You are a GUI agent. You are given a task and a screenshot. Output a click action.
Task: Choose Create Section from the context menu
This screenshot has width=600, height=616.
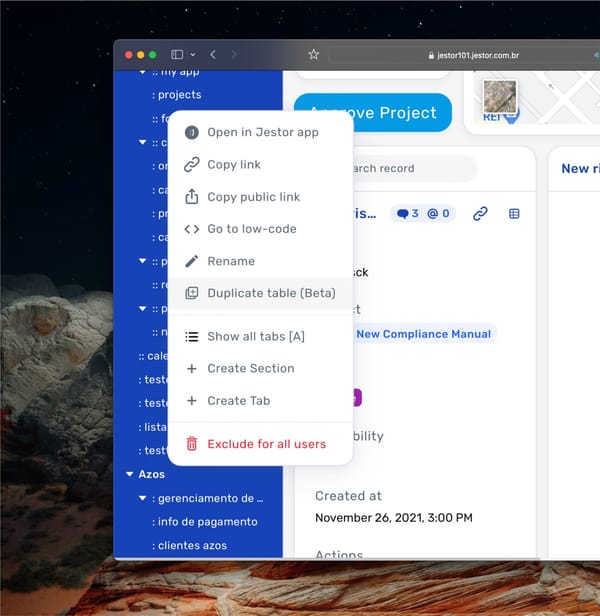coord(250,368)
